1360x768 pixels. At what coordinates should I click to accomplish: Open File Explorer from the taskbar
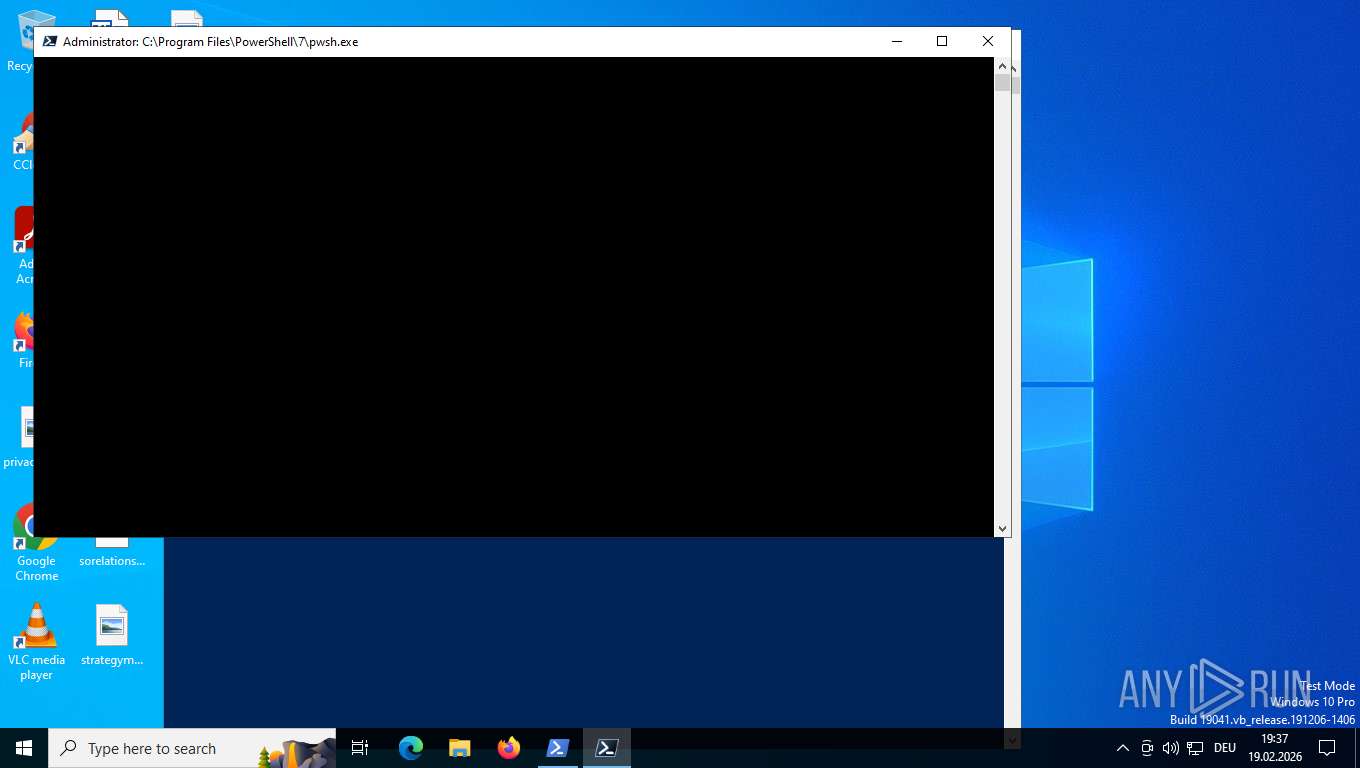[459, 748]
